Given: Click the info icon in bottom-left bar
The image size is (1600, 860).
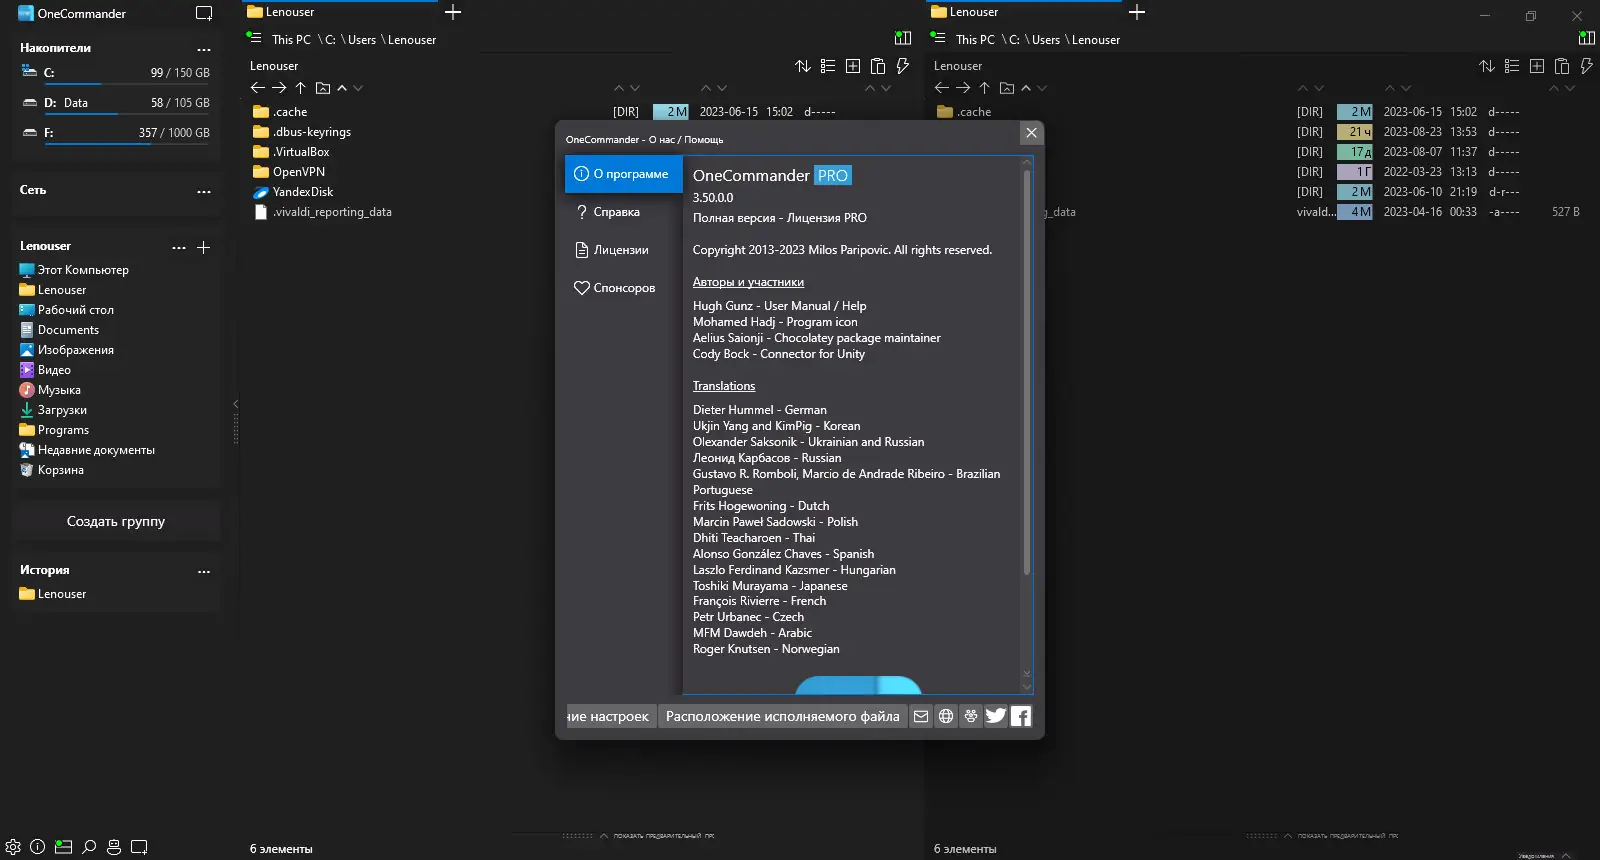Looking at the screenshot, I should pos(38,847).
